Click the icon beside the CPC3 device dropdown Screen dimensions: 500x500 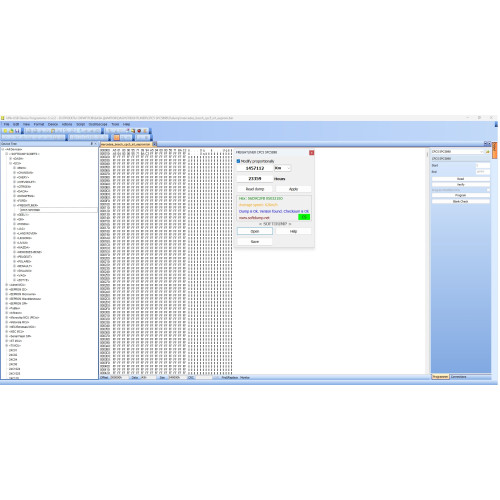pyautogui.click(x=488, y=152)
